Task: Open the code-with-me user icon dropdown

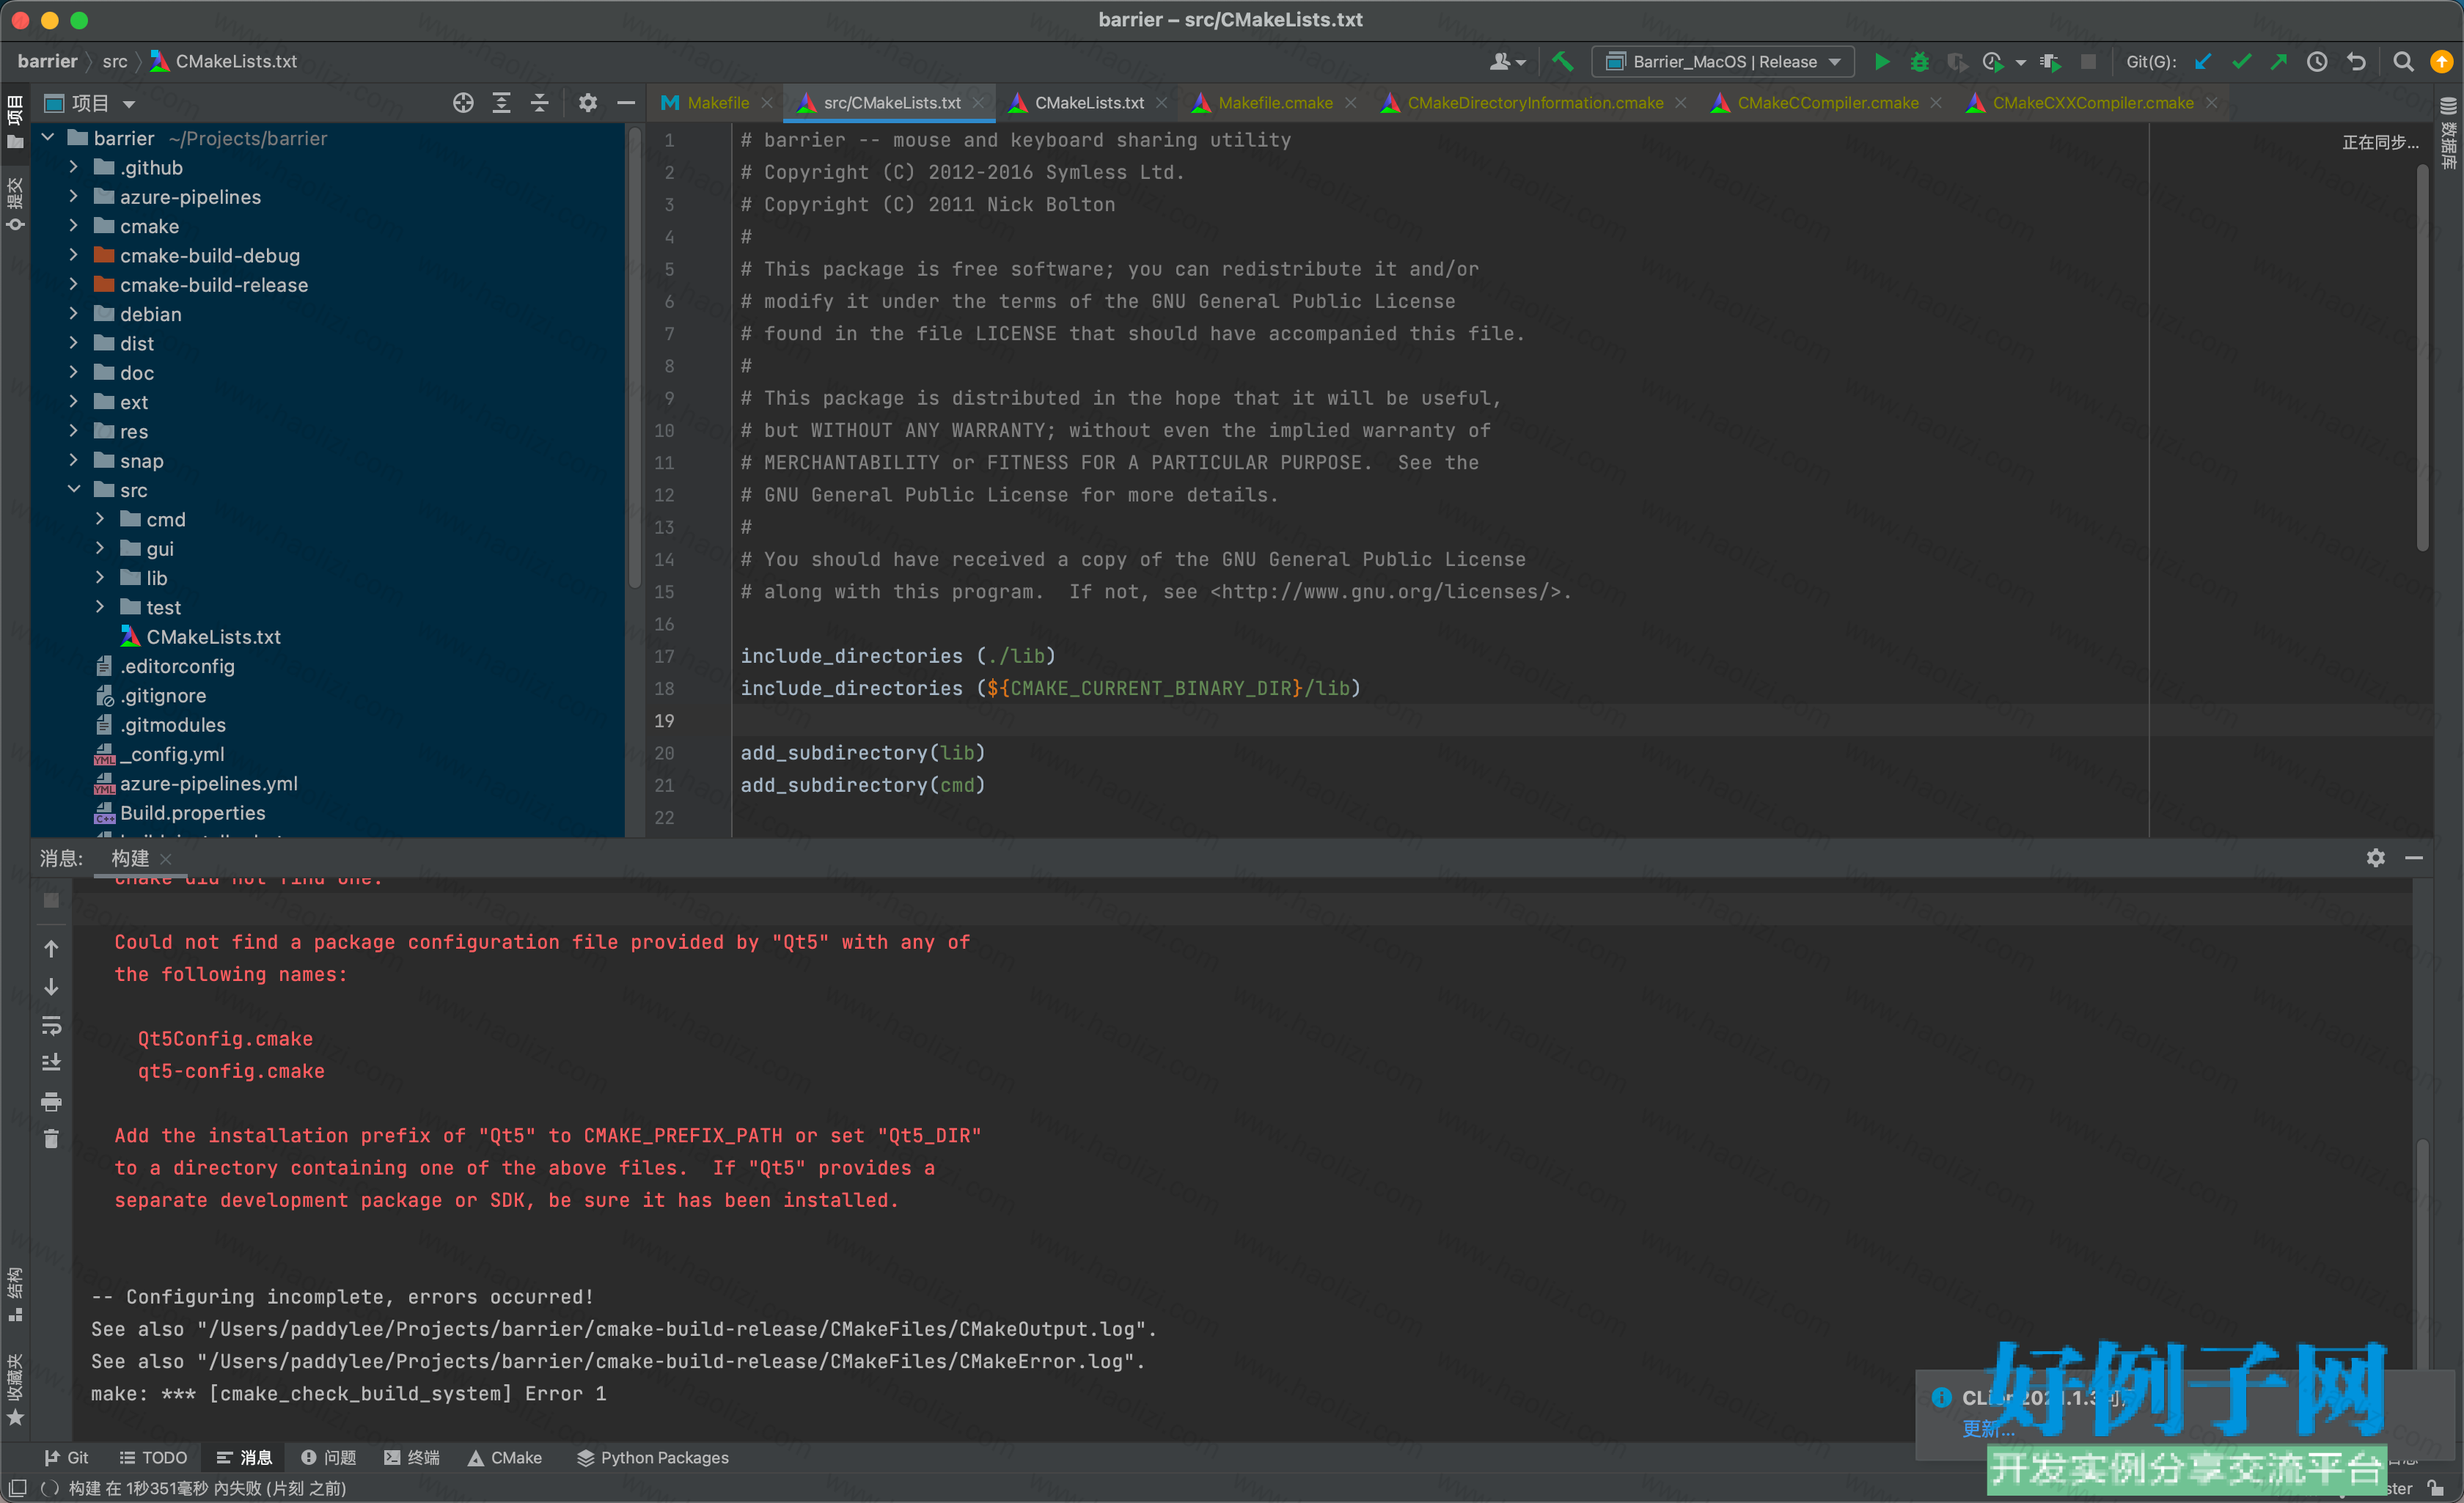Action: pos(1508,62)
